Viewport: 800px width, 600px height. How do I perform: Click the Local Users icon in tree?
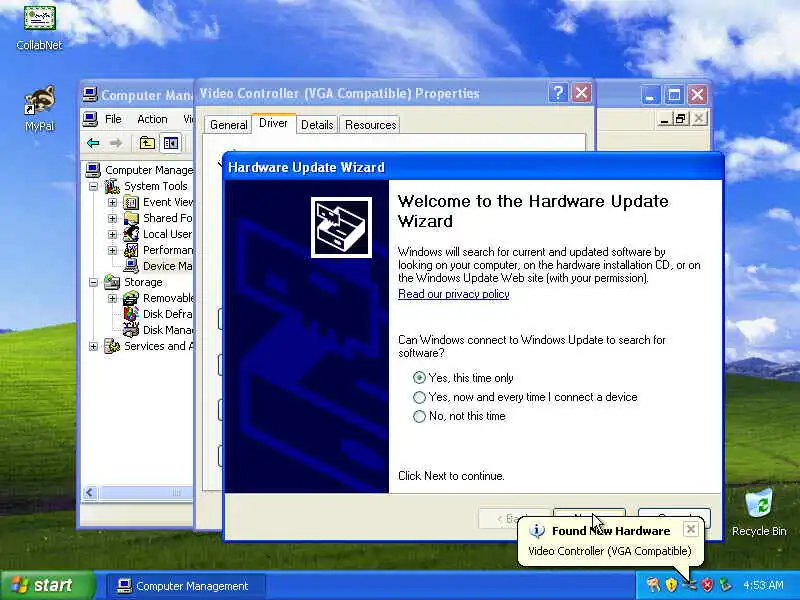(x=131, y=234)
